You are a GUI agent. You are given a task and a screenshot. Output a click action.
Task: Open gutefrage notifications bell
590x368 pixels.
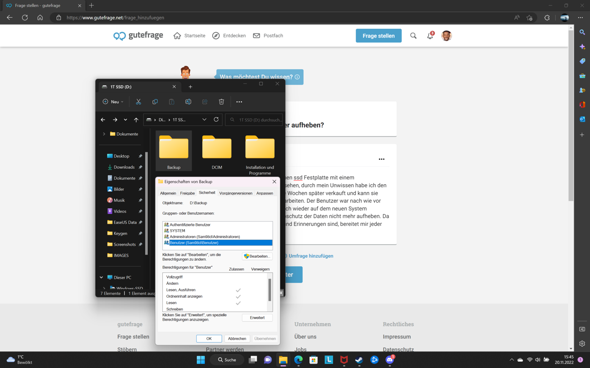coord(430,36)
